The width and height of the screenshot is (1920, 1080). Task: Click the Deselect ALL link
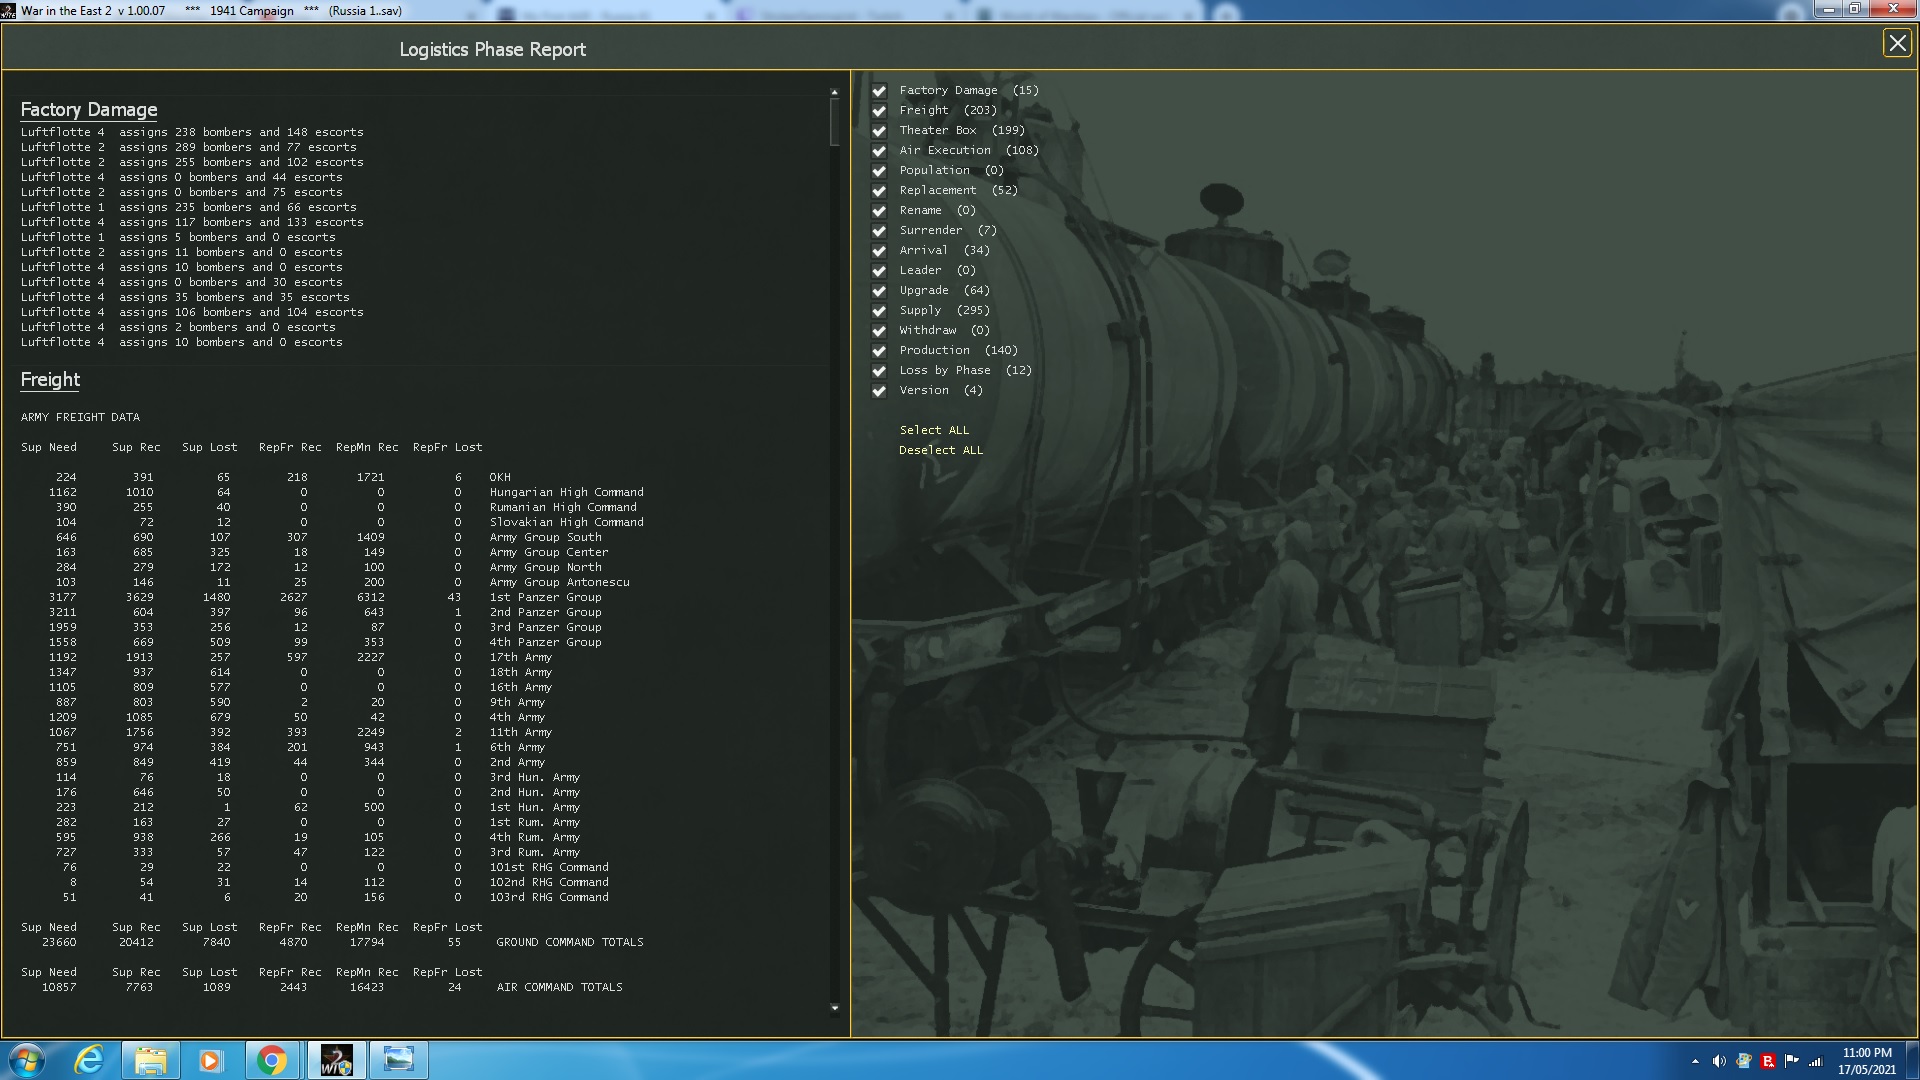(x=940, y=450)
